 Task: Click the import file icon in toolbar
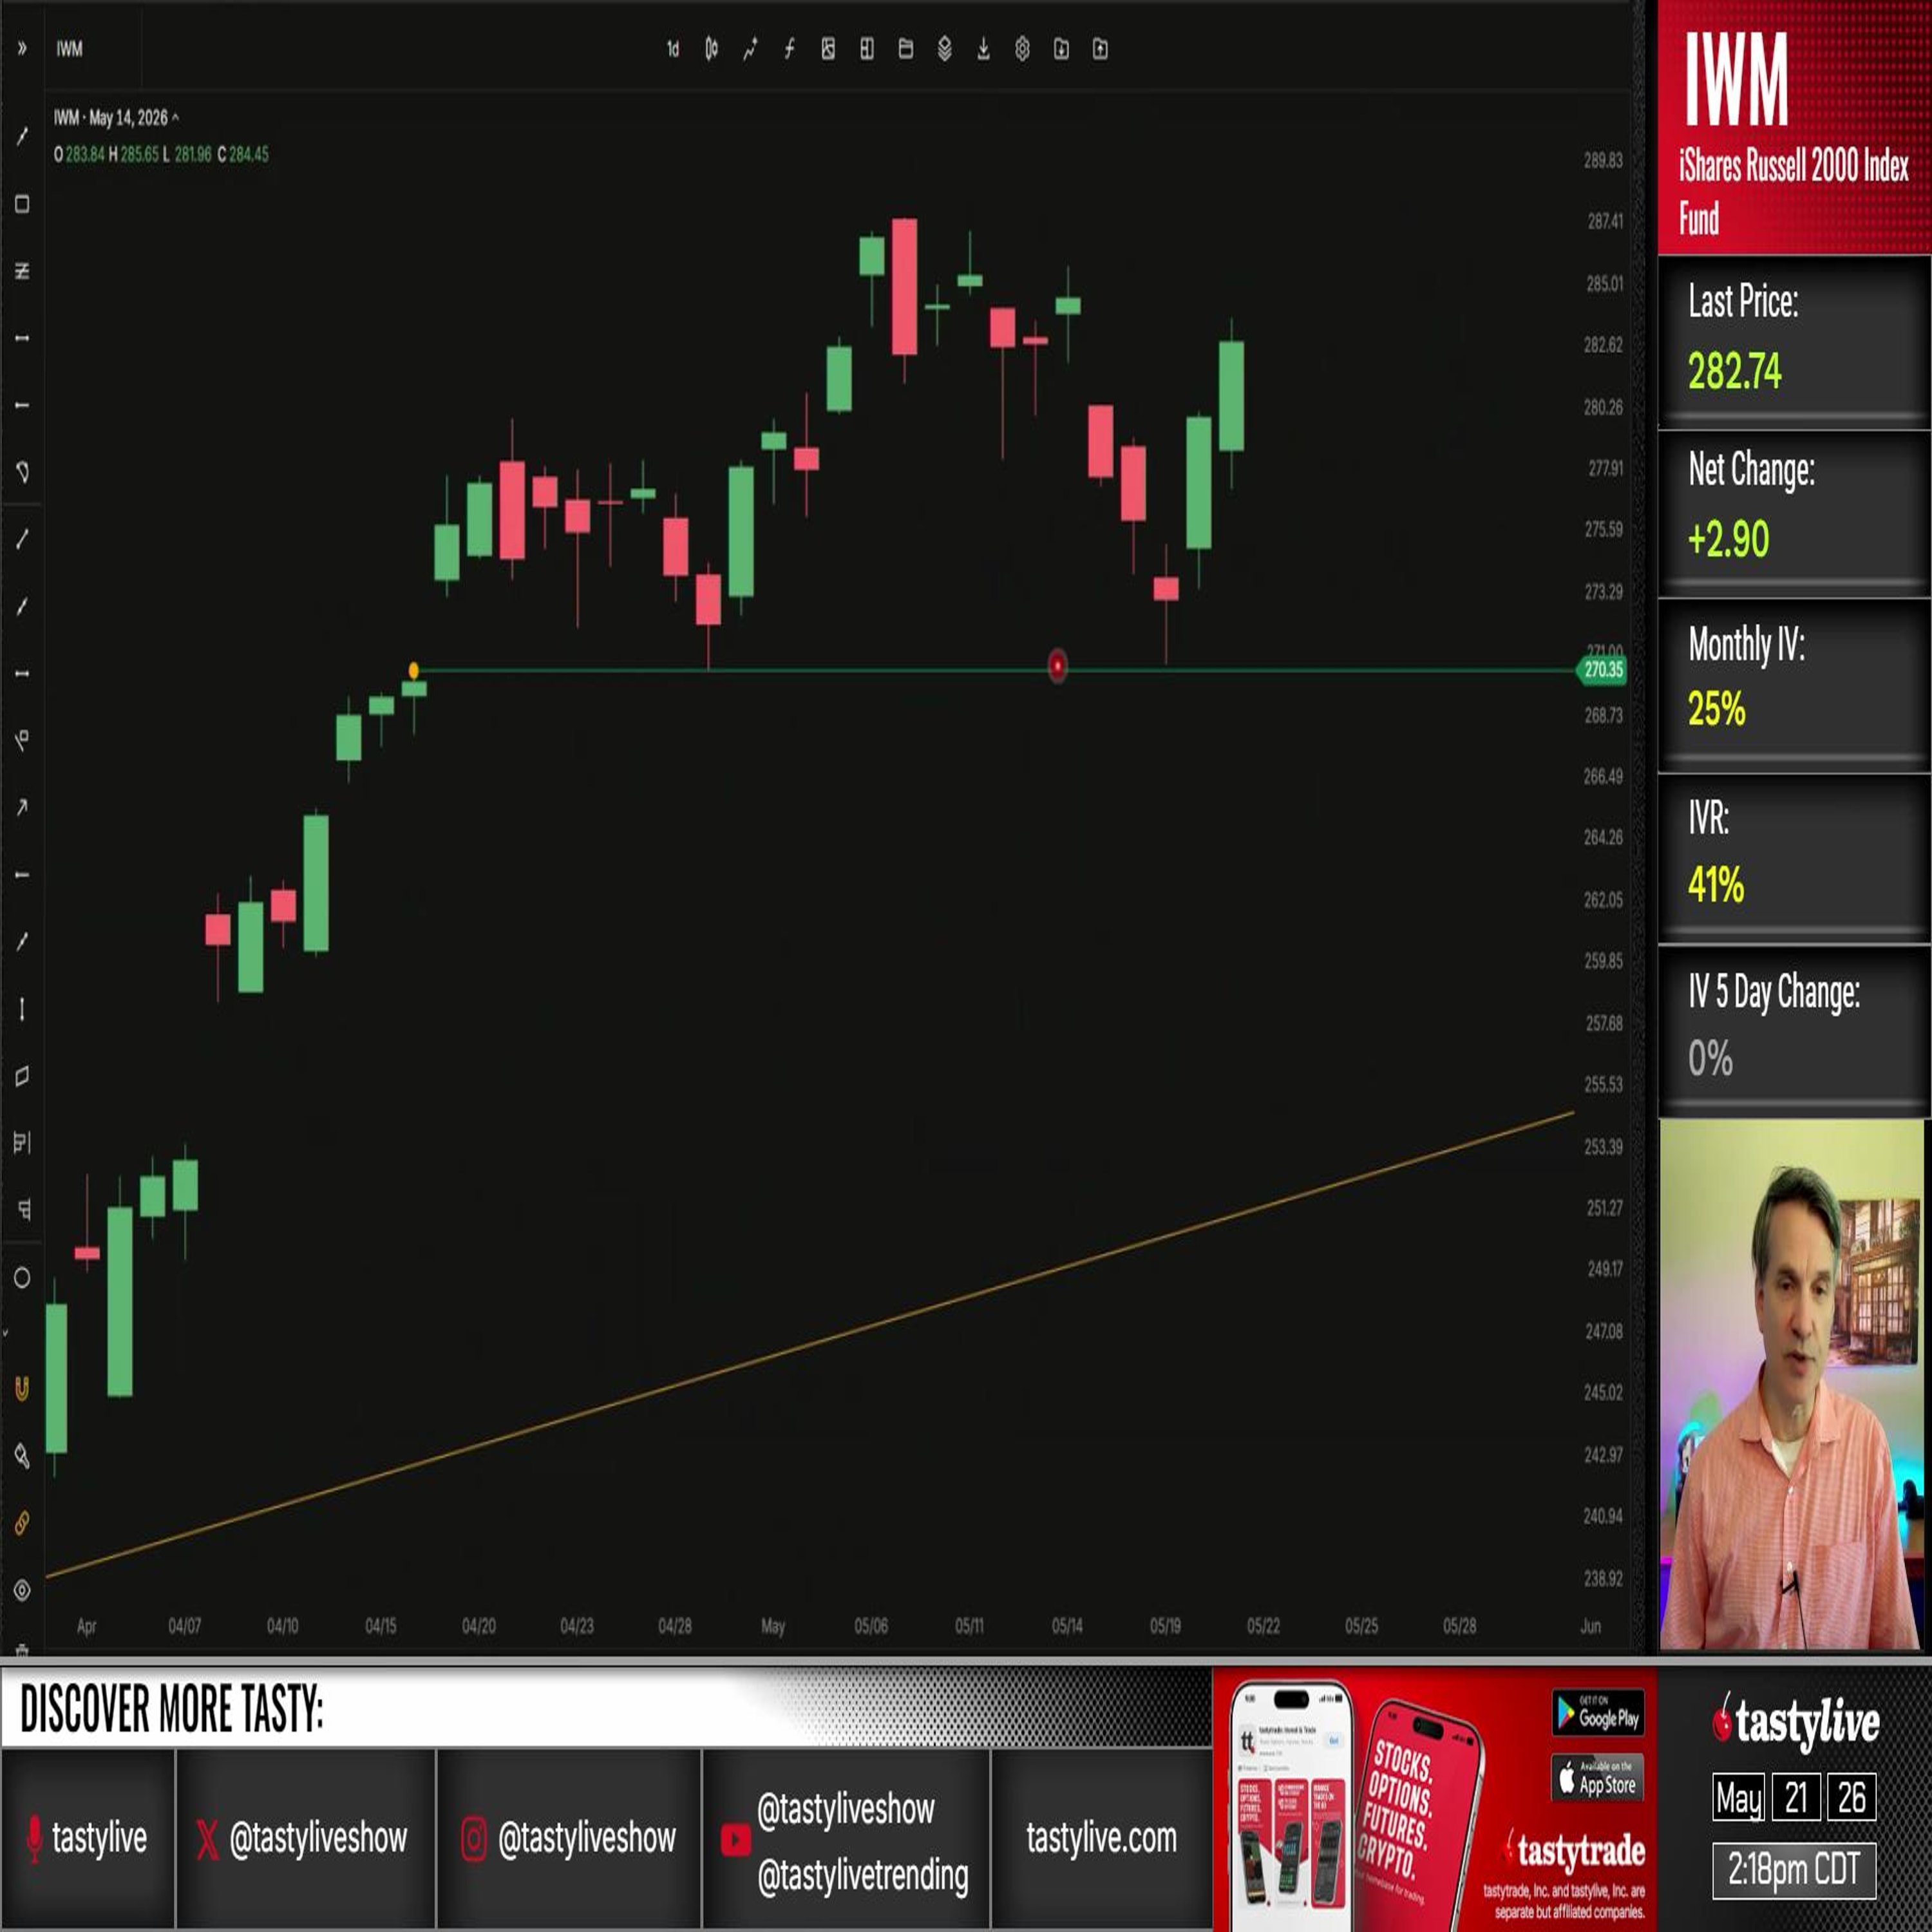(x=1061, y=49)
